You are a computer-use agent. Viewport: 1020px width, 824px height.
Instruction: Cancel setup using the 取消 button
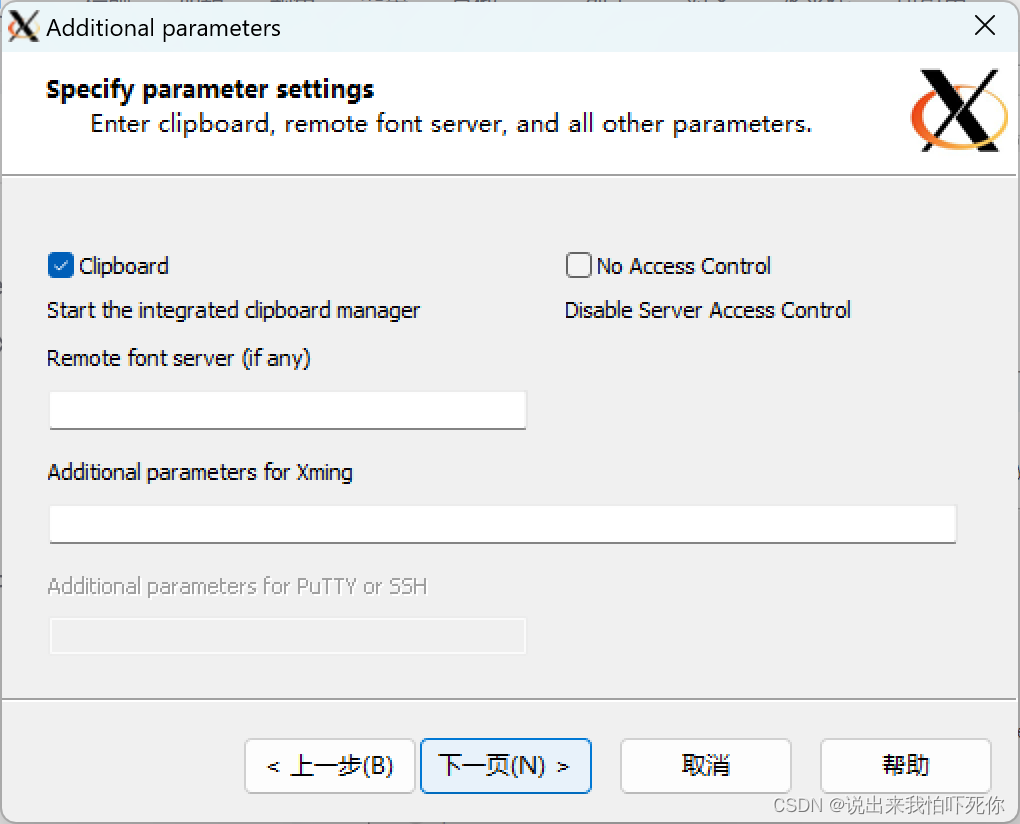705,766
